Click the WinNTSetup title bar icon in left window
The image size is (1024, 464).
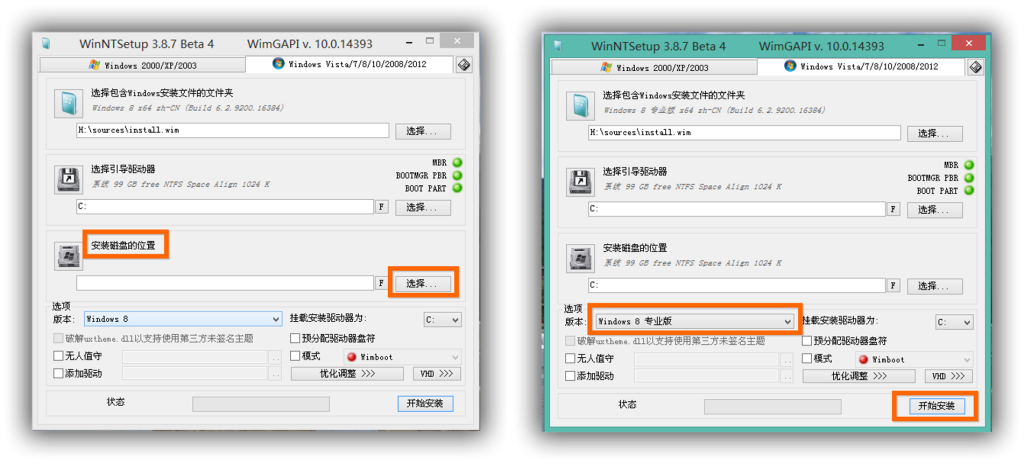click(46, 44)
